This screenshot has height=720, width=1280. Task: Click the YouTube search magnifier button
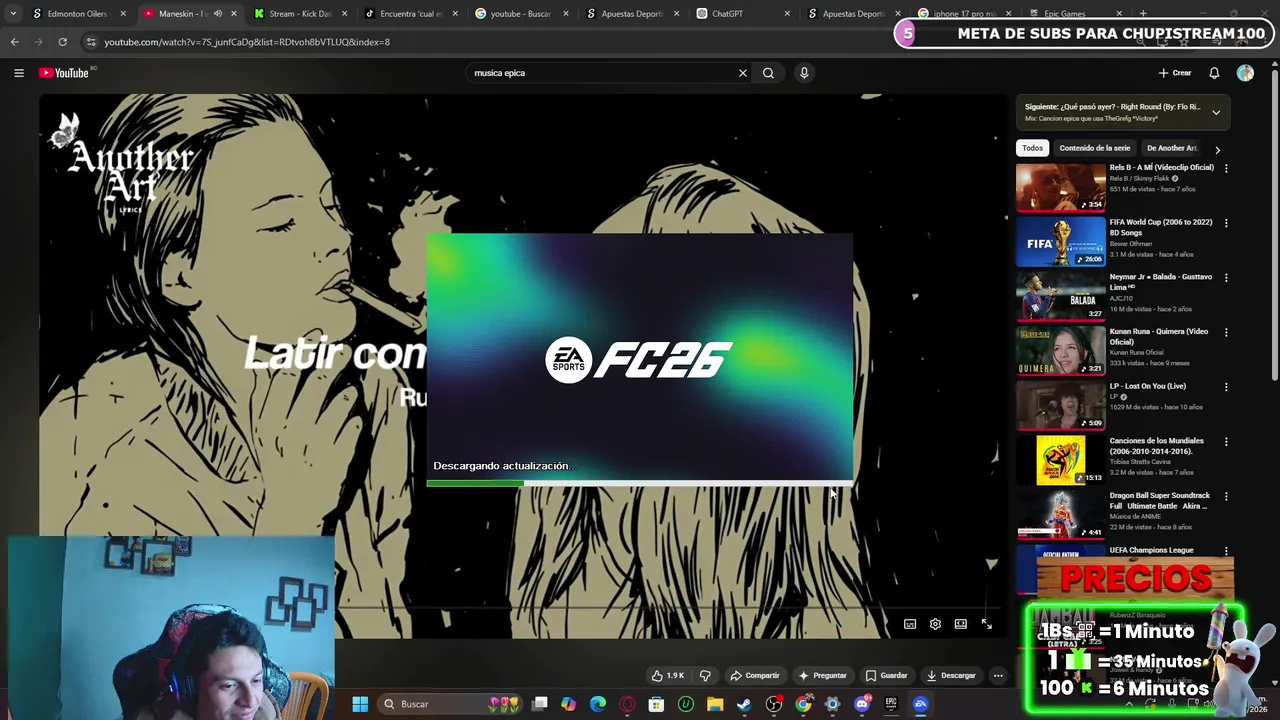click(x=768, y=73)
